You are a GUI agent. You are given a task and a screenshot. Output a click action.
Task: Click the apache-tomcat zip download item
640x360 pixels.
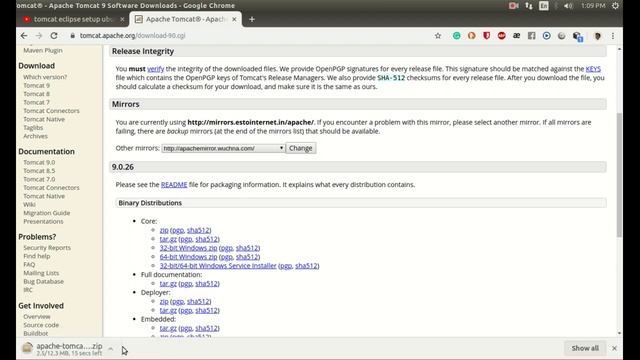click(x=62, y=349)
